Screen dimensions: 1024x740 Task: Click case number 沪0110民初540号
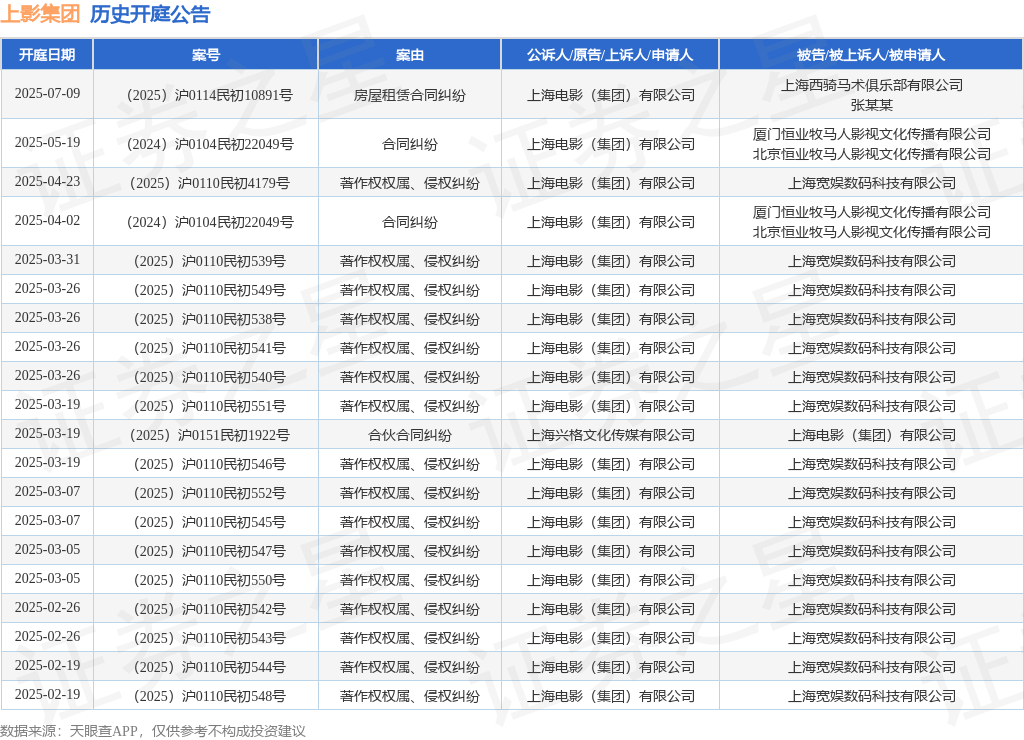click(x=234, y=378)
